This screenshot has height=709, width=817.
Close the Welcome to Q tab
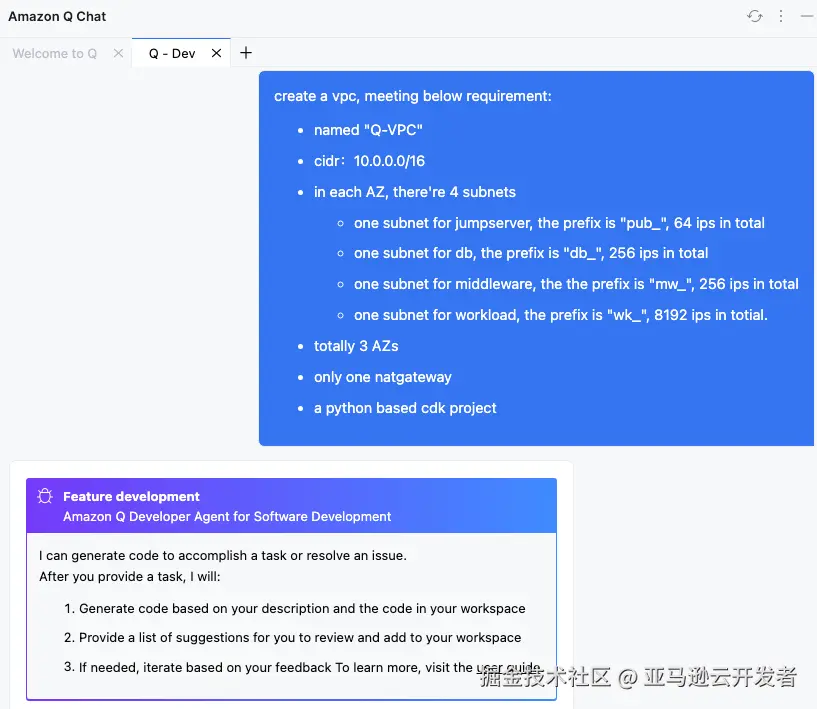tap(118, 53)
